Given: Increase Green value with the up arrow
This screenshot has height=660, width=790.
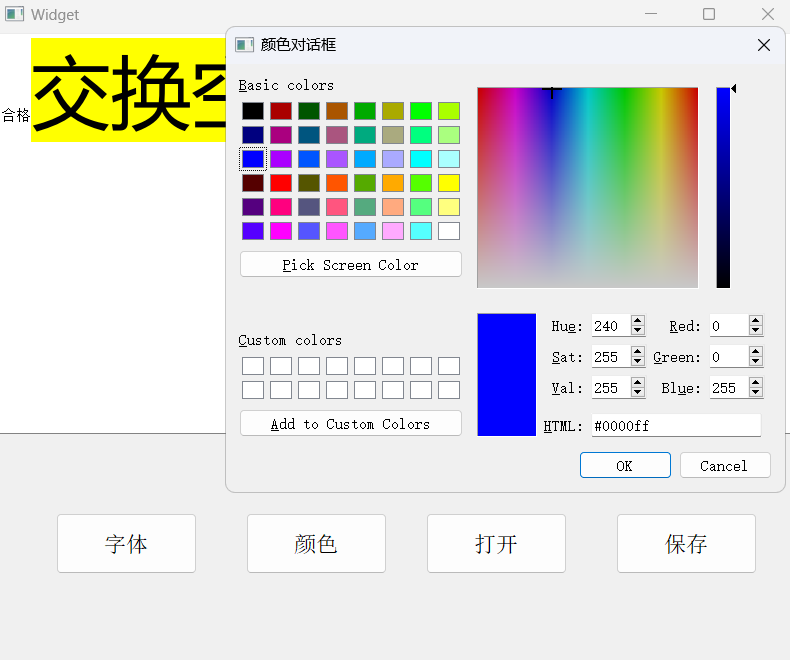Looking at the screenshot, I should (x=756, y=352).
